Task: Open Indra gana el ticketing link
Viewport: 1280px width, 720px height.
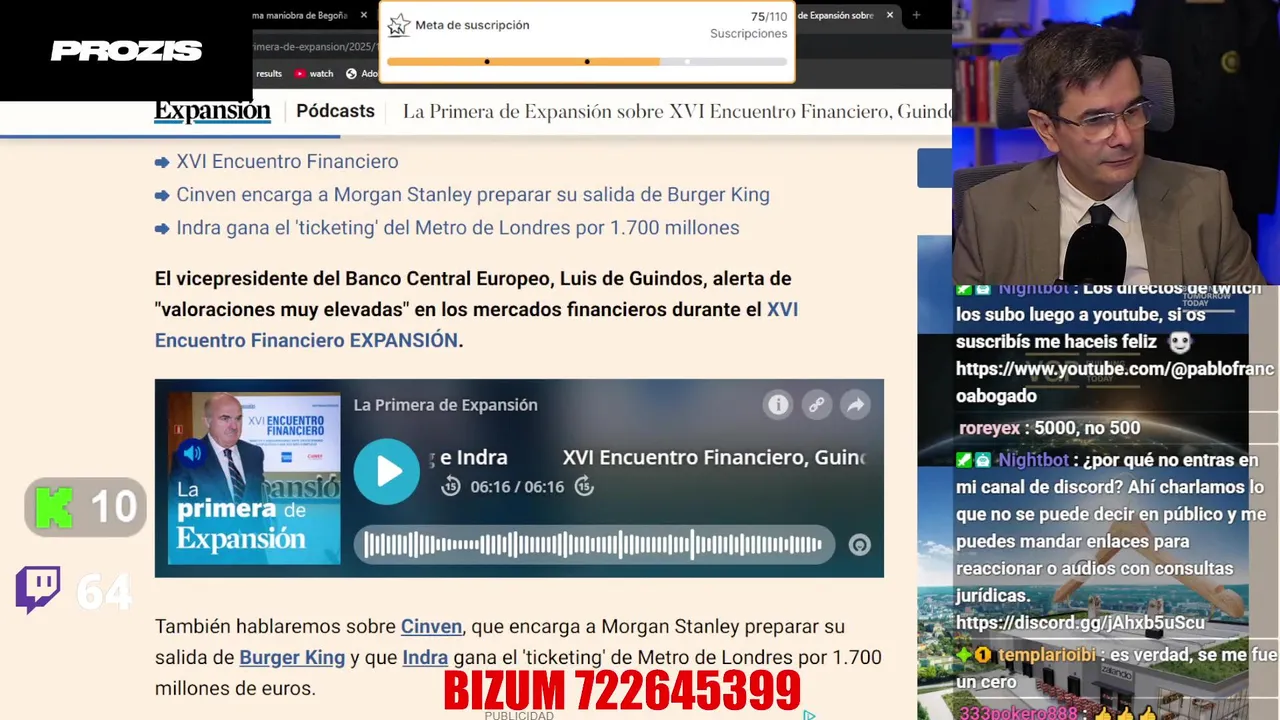Action: point(458,228)
